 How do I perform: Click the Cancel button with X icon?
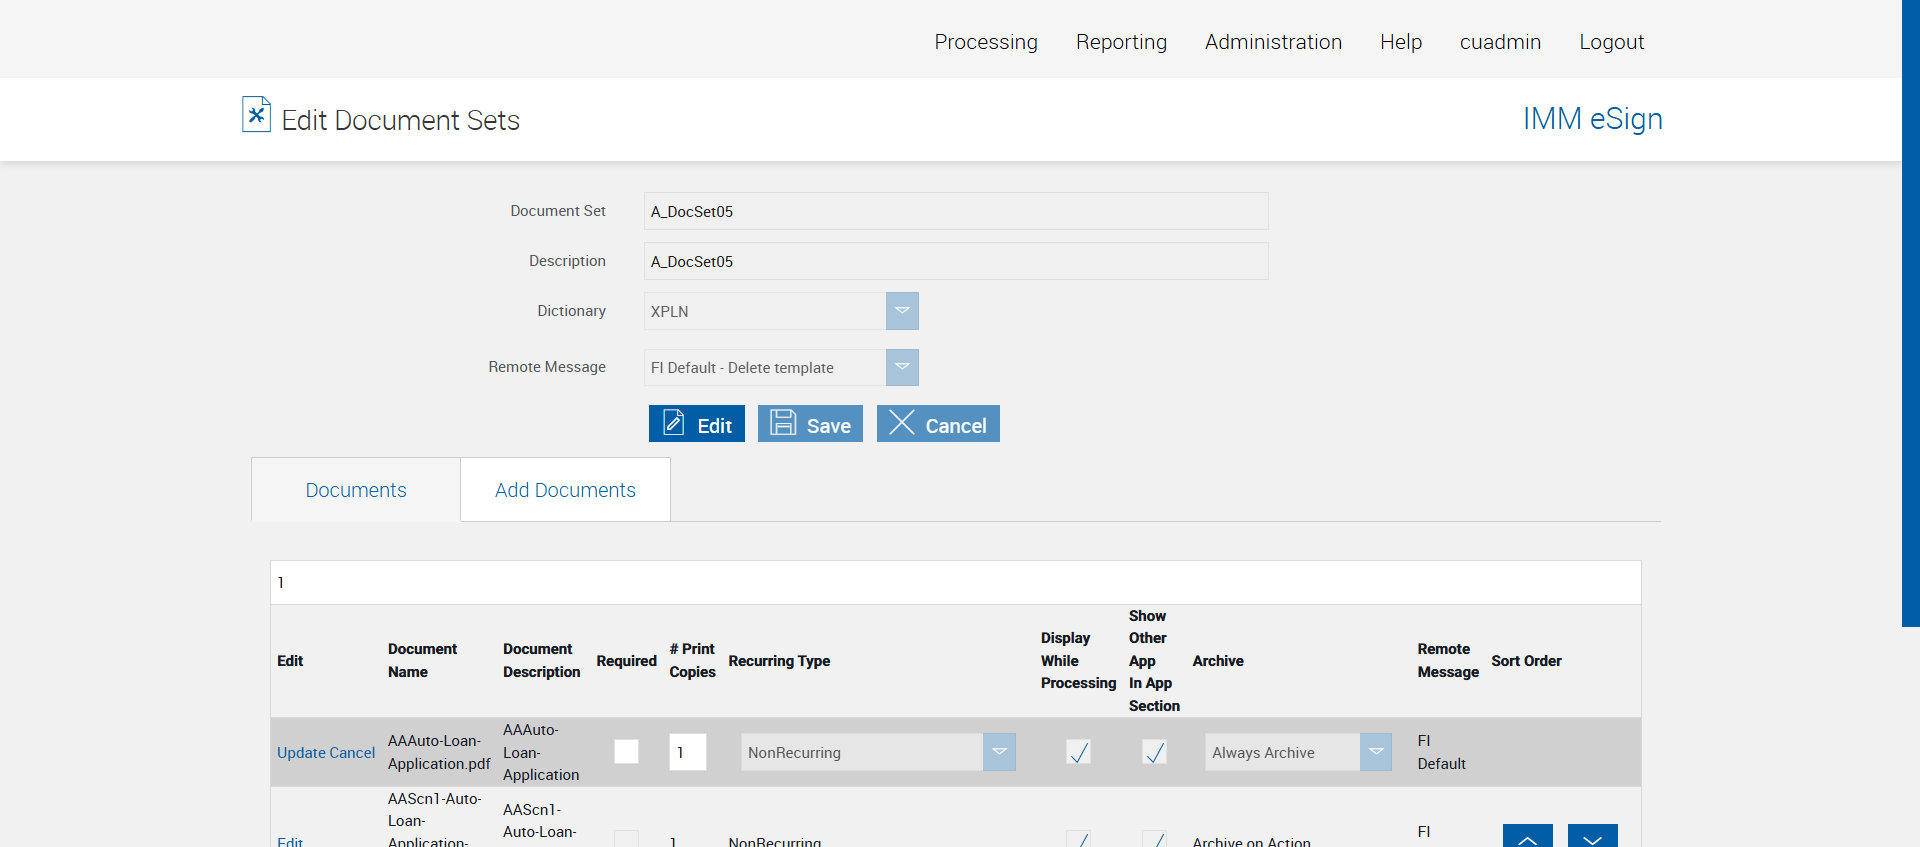pyautogui.click(x=938, y=424)
